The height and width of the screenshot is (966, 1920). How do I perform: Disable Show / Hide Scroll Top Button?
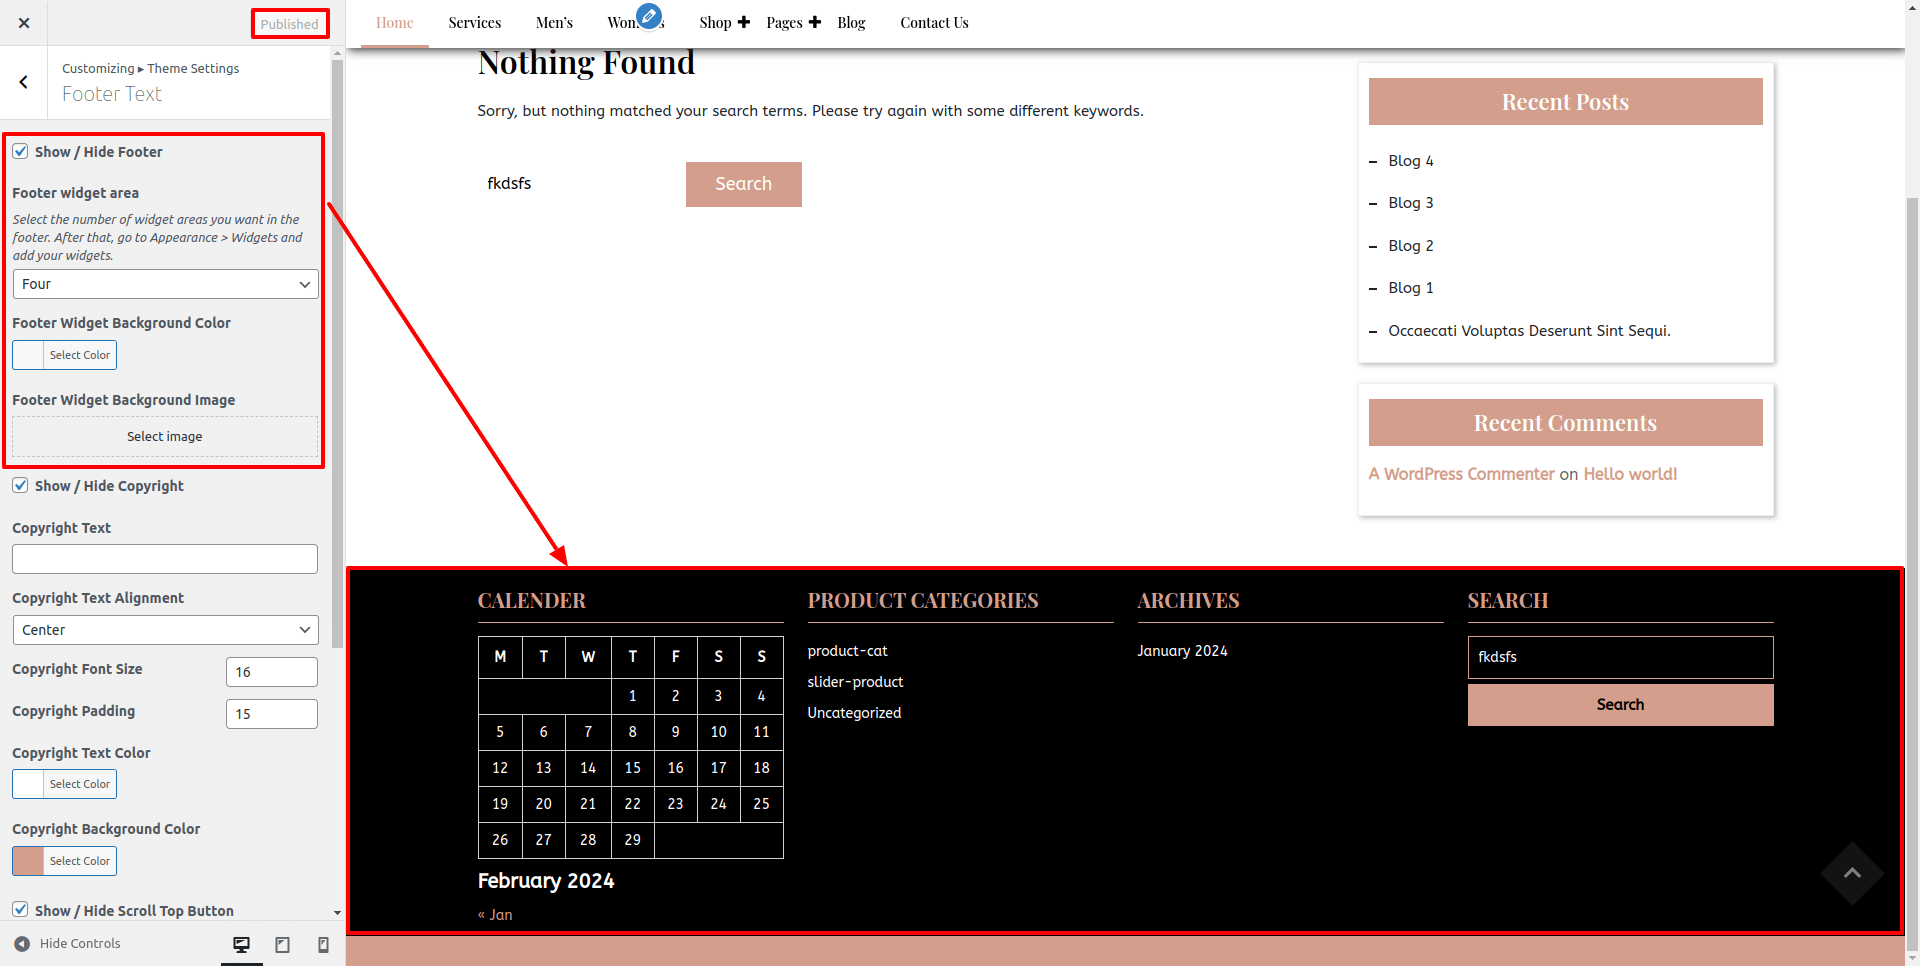tap(20, 909)
